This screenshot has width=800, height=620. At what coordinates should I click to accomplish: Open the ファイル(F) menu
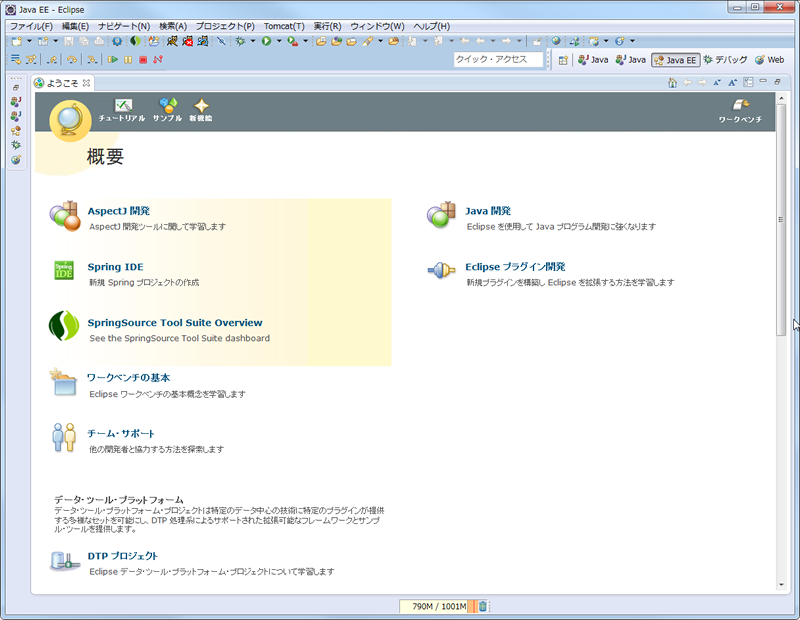[x=31, y=26]
